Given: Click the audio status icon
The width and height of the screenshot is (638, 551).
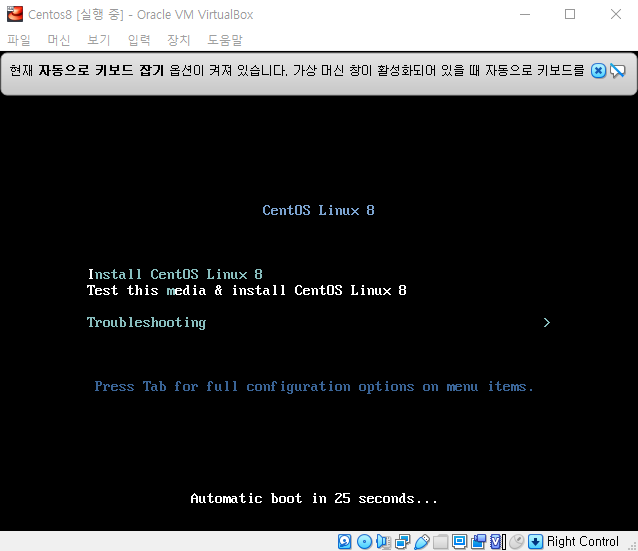Looking at the screenshot, I should click(x=383, y=542).
